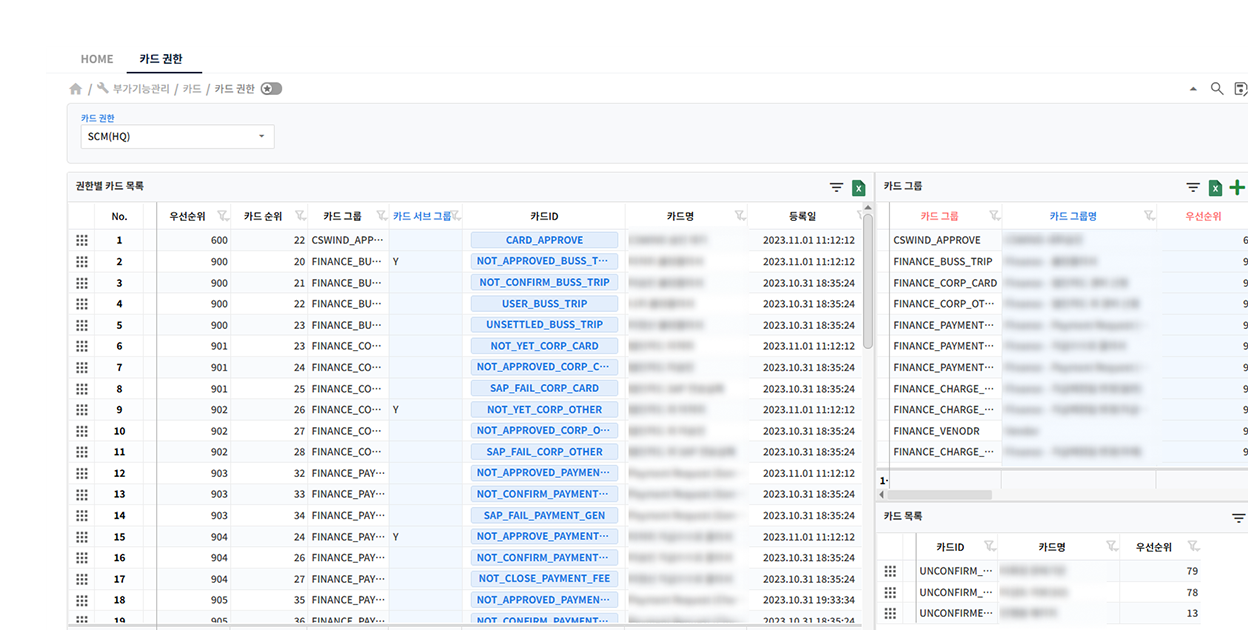The height and width of the screenshot is (630, 1248).
Task: Open filter menu of 권한별 카드 목록 panel
Action: [836, 187]
